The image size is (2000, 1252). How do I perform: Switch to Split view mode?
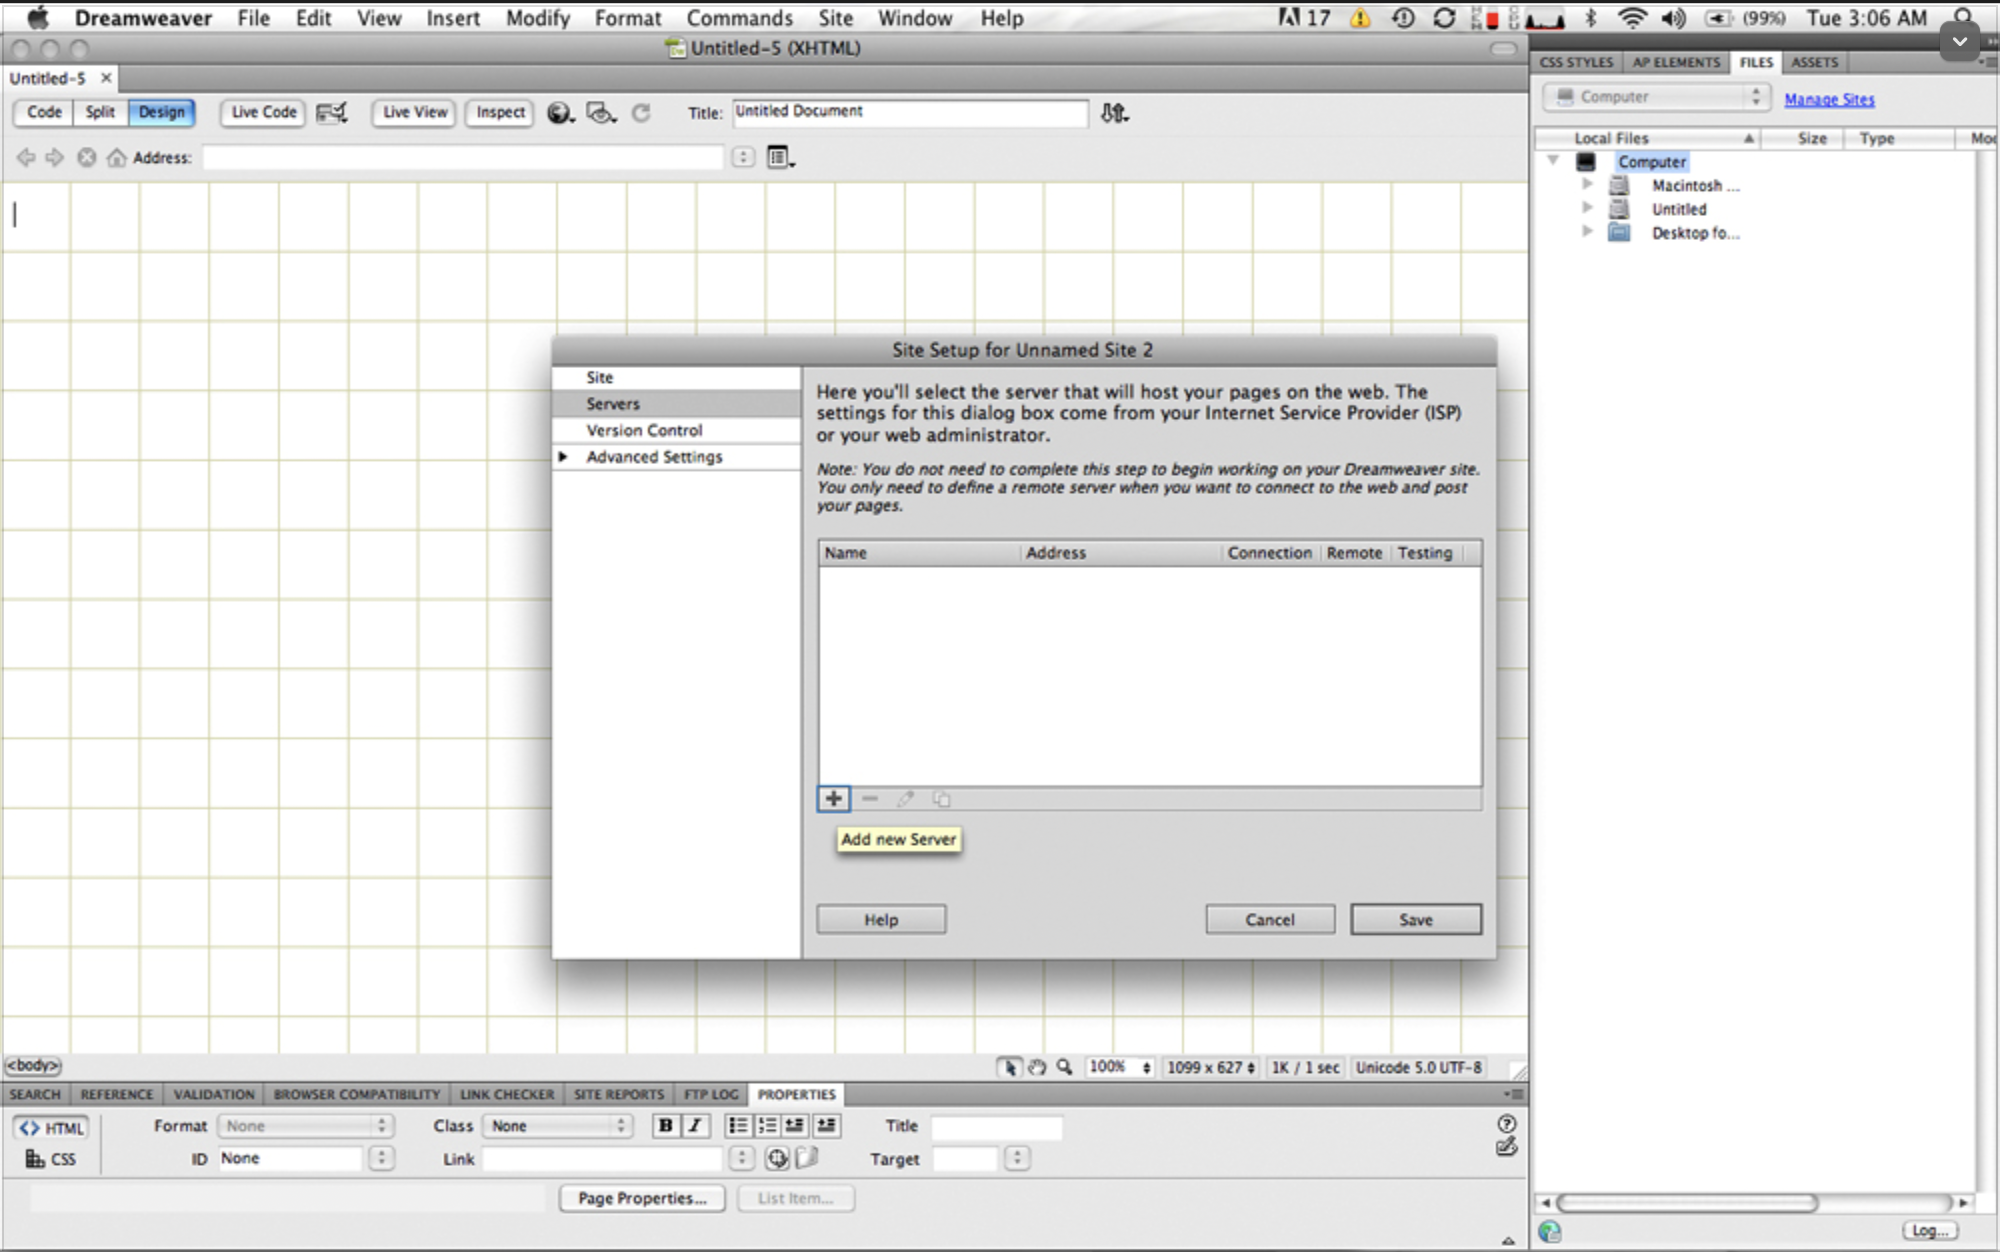tap(100, 112)
